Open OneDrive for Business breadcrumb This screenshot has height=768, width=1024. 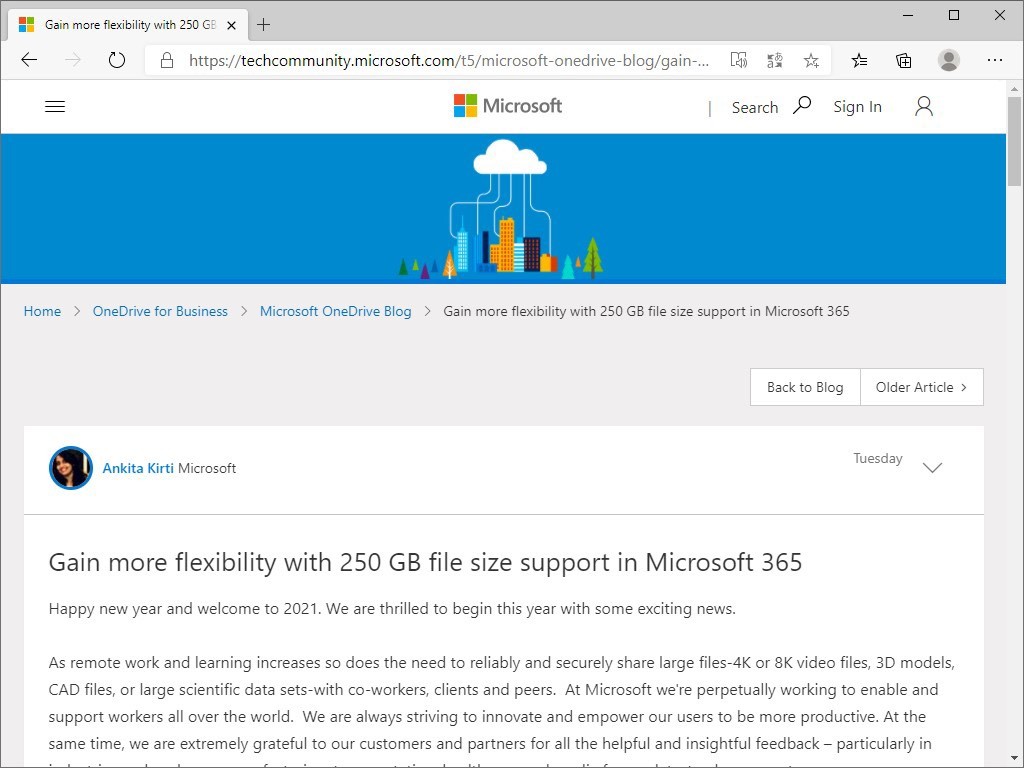click(160, 312)
